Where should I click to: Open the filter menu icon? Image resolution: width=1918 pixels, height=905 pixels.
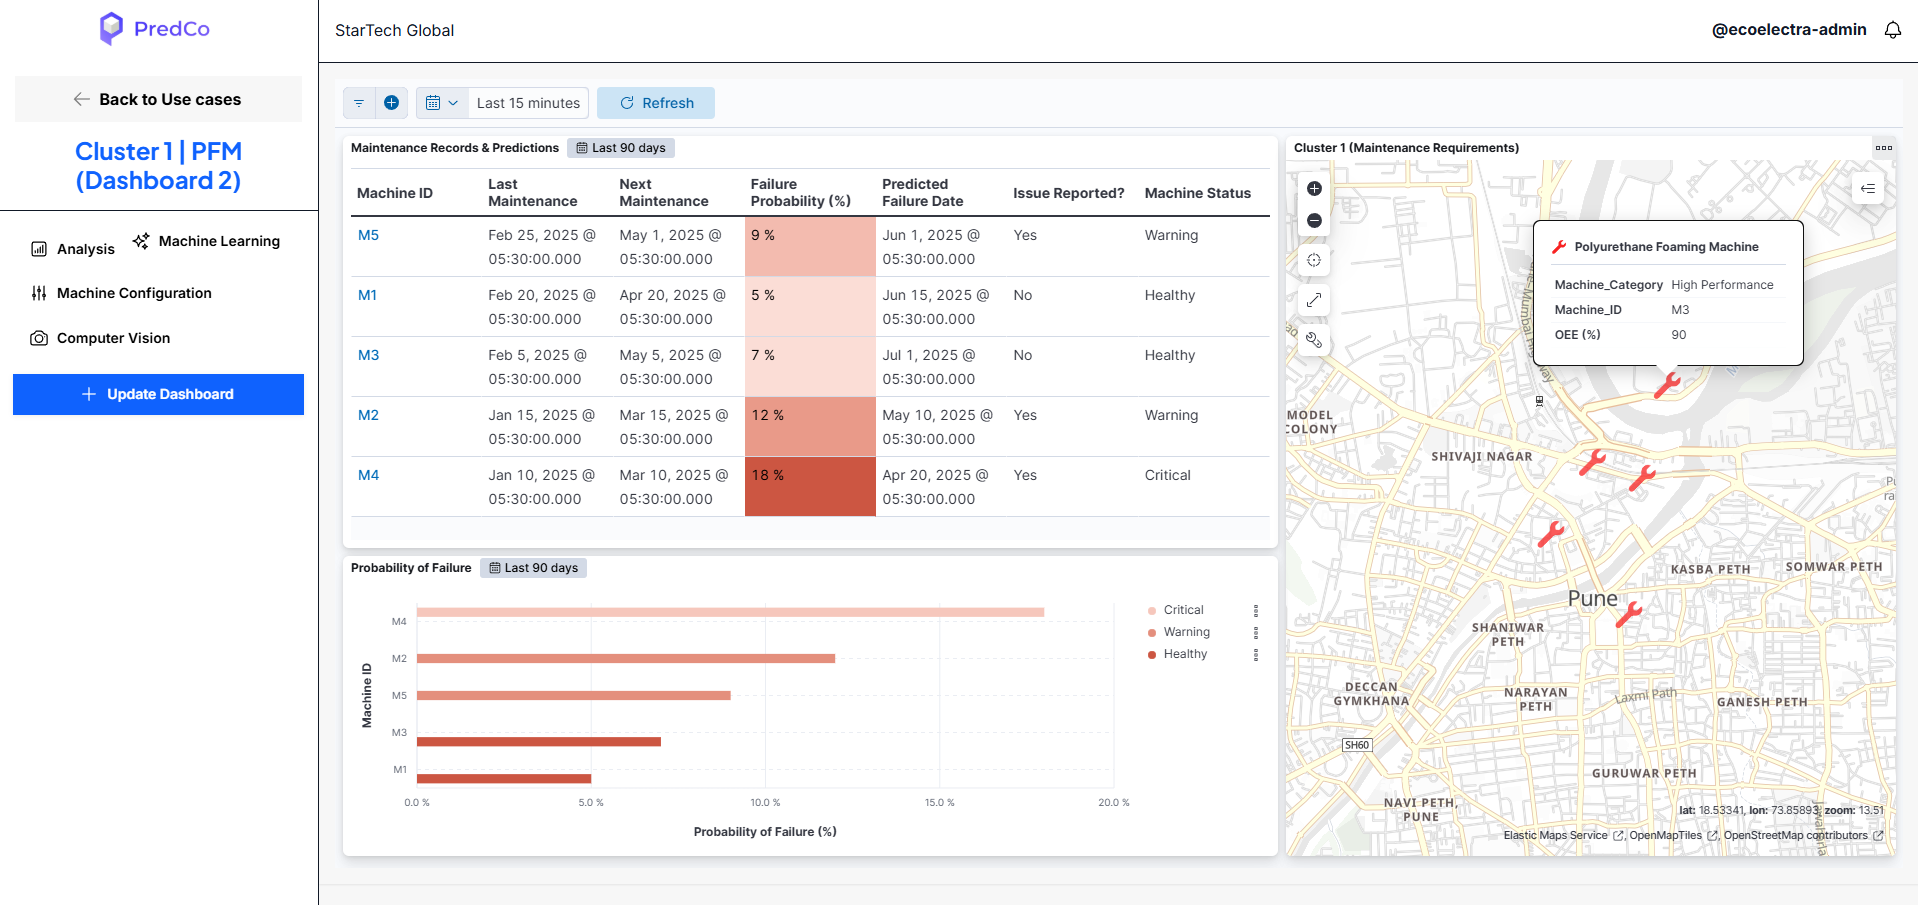pos(359,103)
